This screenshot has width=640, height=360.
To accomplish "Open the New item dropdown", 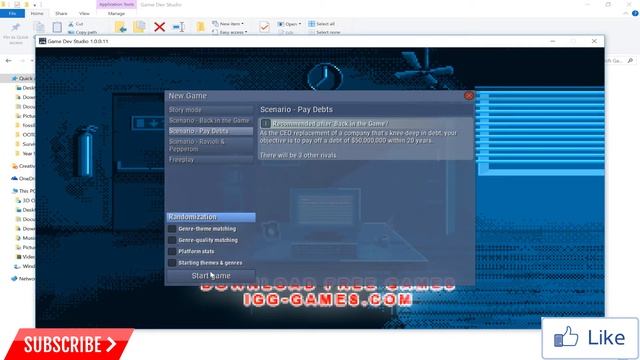I will (x=228, y=24).
